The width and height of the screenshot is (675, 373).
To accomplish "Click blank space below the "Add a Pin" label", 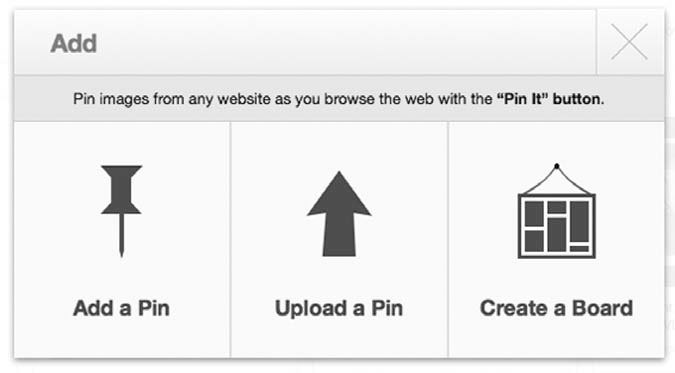I will [x=121, y=338].
